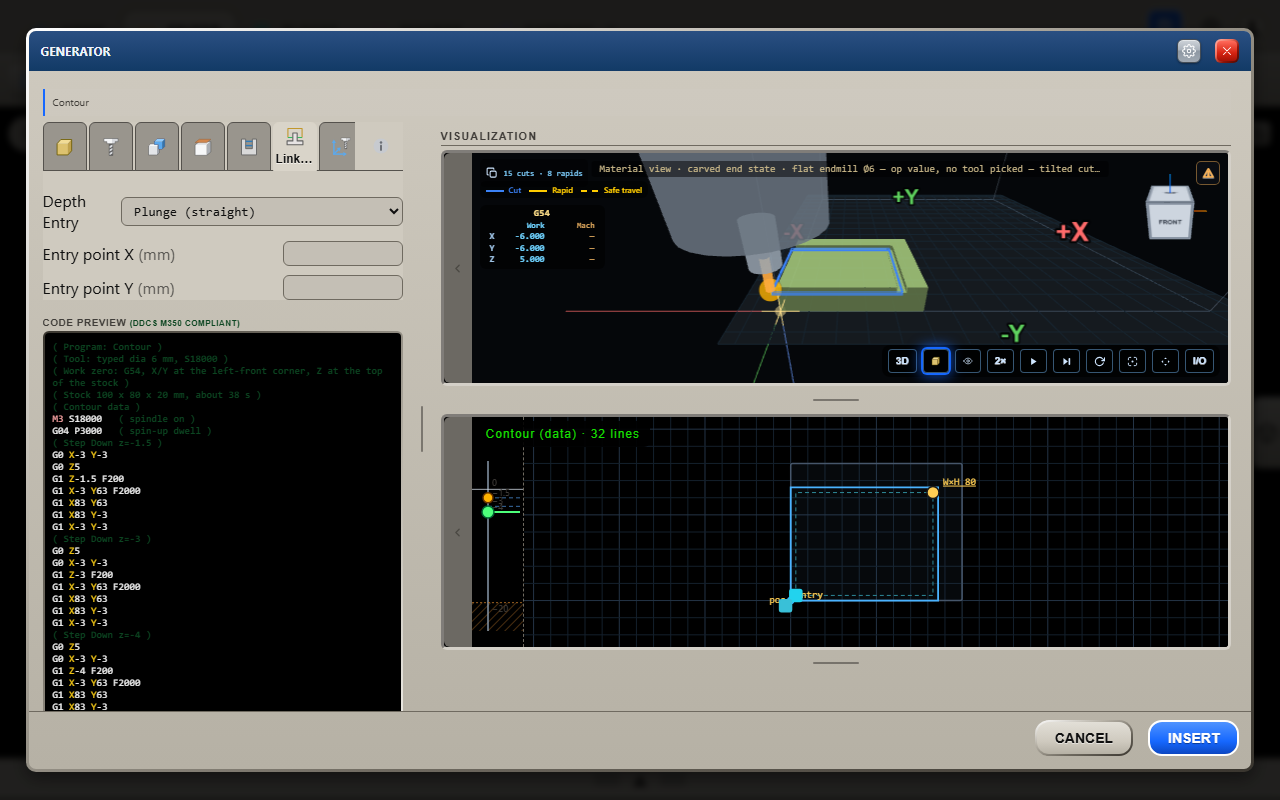Open the blue and white cubes tab
Viewport: 1280px width, 800px height.
tap(157, 146)
